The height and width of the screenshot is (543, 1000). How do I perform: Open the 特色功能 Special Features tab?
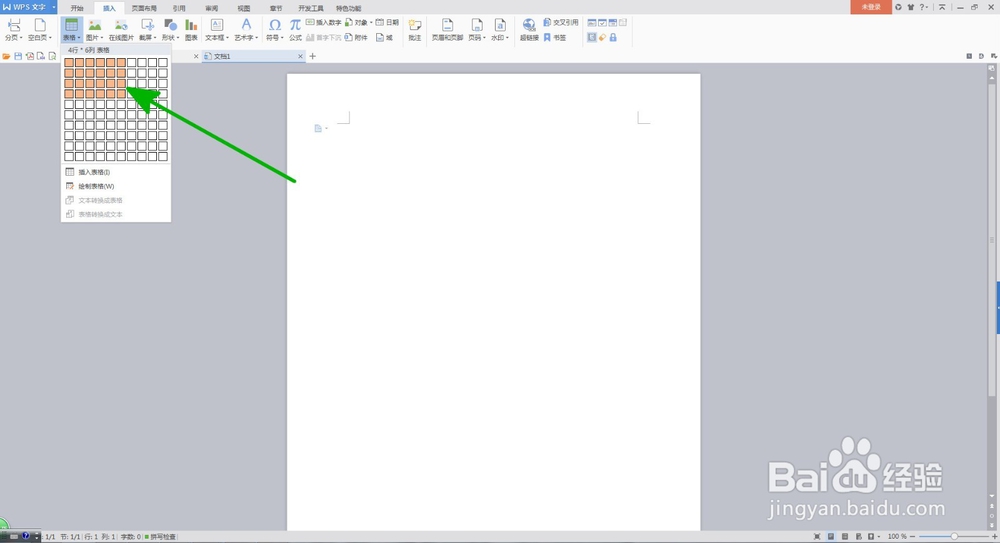[348, 8]
